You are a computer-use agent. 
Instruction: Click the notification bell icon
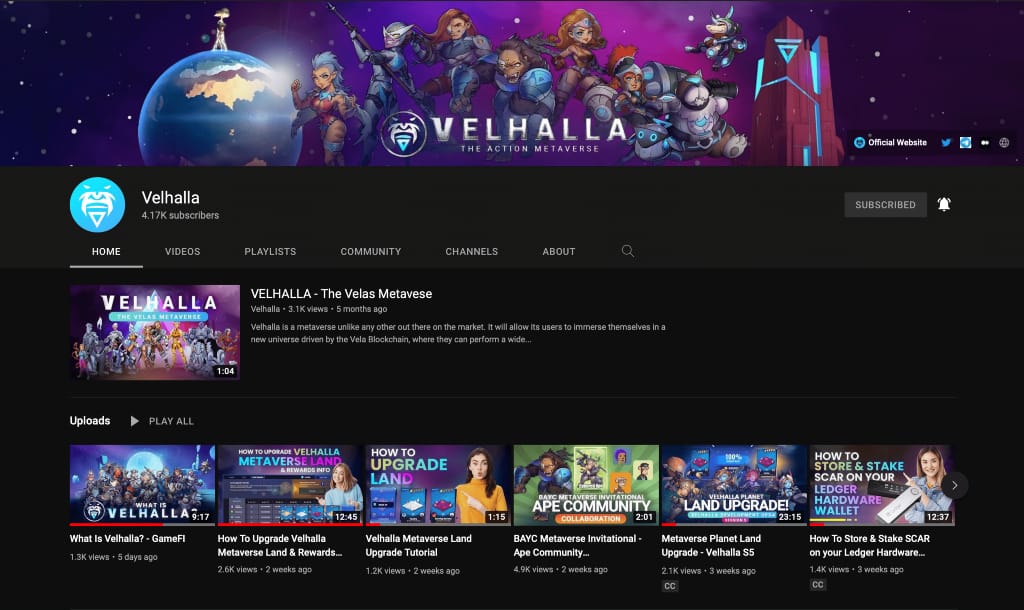click(x=944, y=204)
